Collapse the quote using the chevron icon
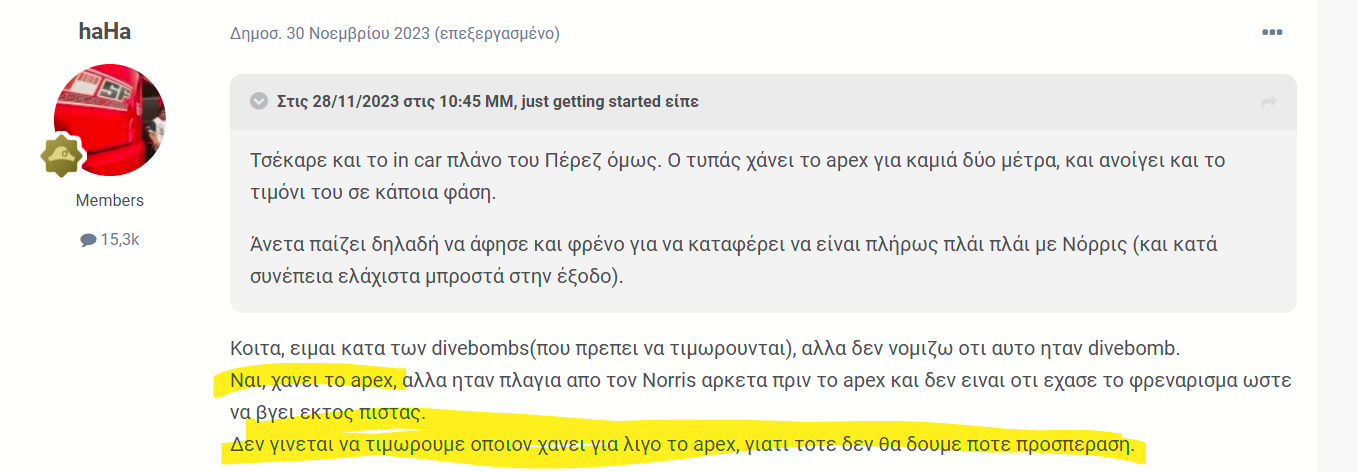Viewport: 1358px width, 472px height. (258, 101)
